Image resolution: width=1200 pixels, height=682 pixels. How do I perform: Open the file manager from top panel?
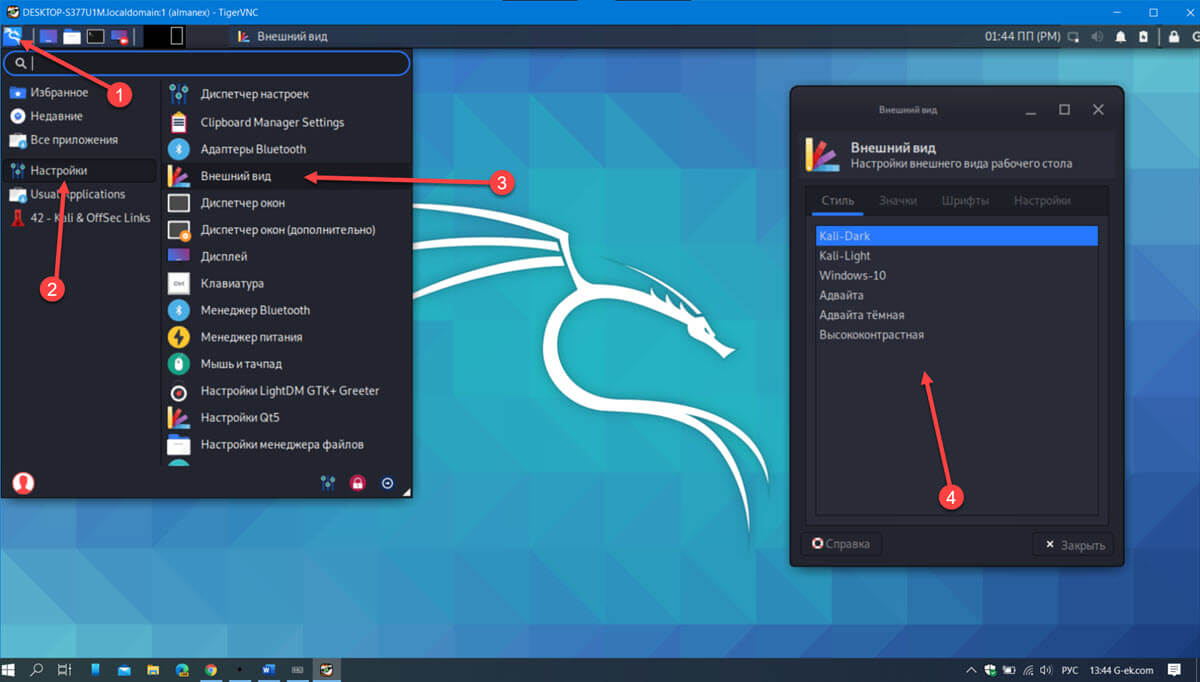[x=71, y=37]
